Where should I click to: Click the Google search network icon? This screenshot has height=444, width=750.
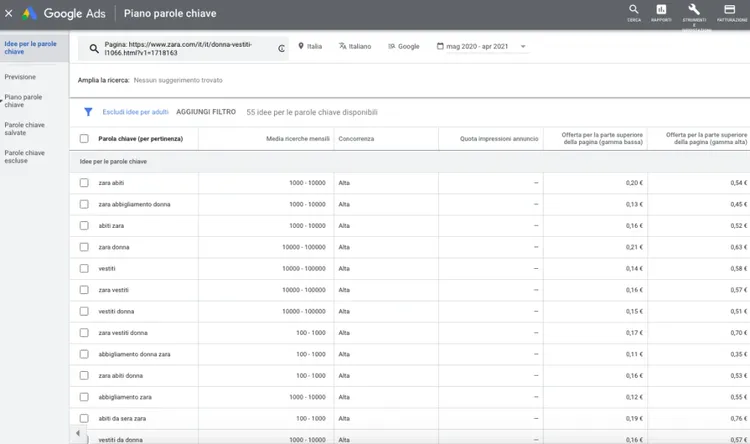(x=391, y=46)
